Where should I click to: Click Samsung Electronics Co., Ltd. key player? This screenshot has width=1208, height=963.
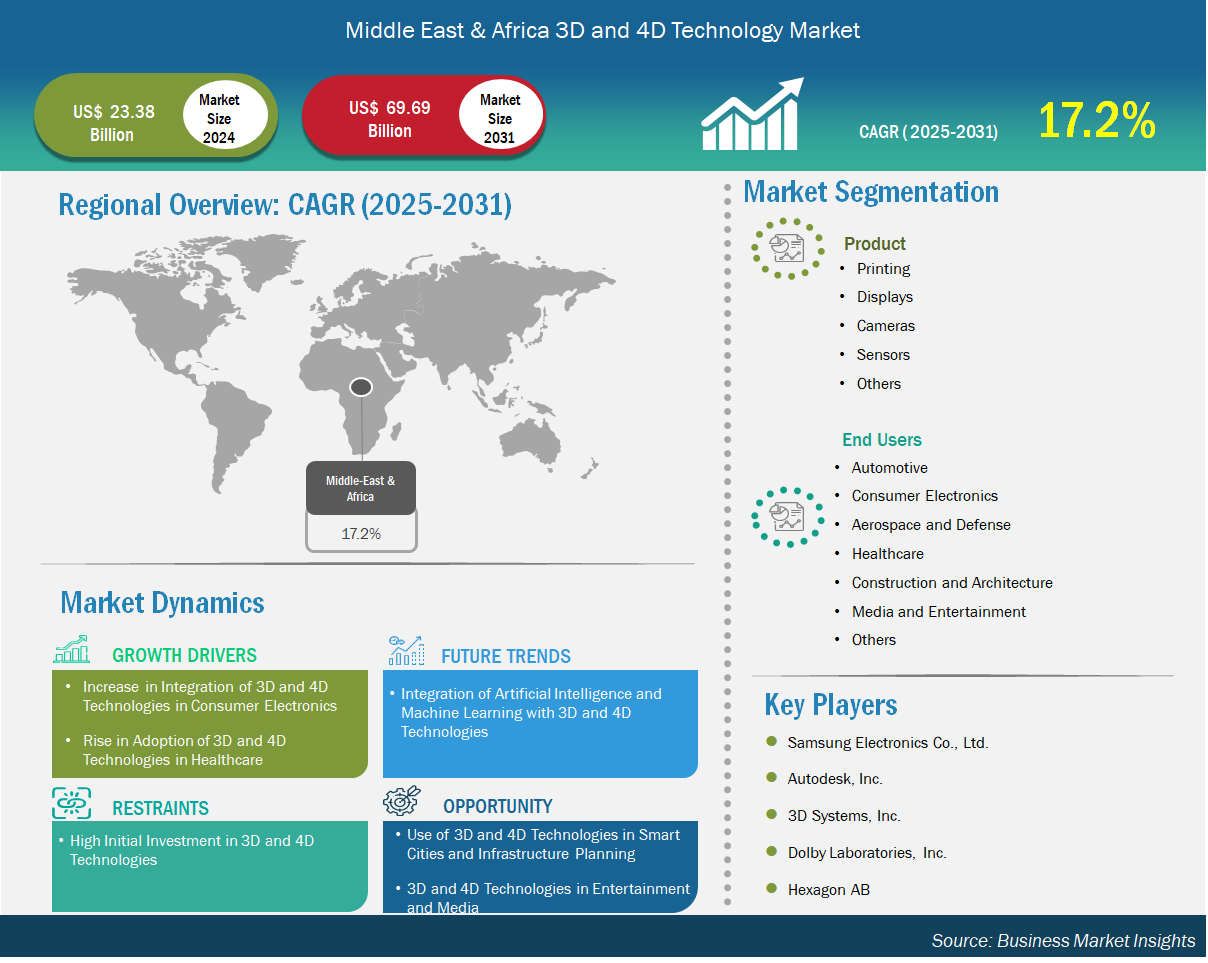[888, 743]
